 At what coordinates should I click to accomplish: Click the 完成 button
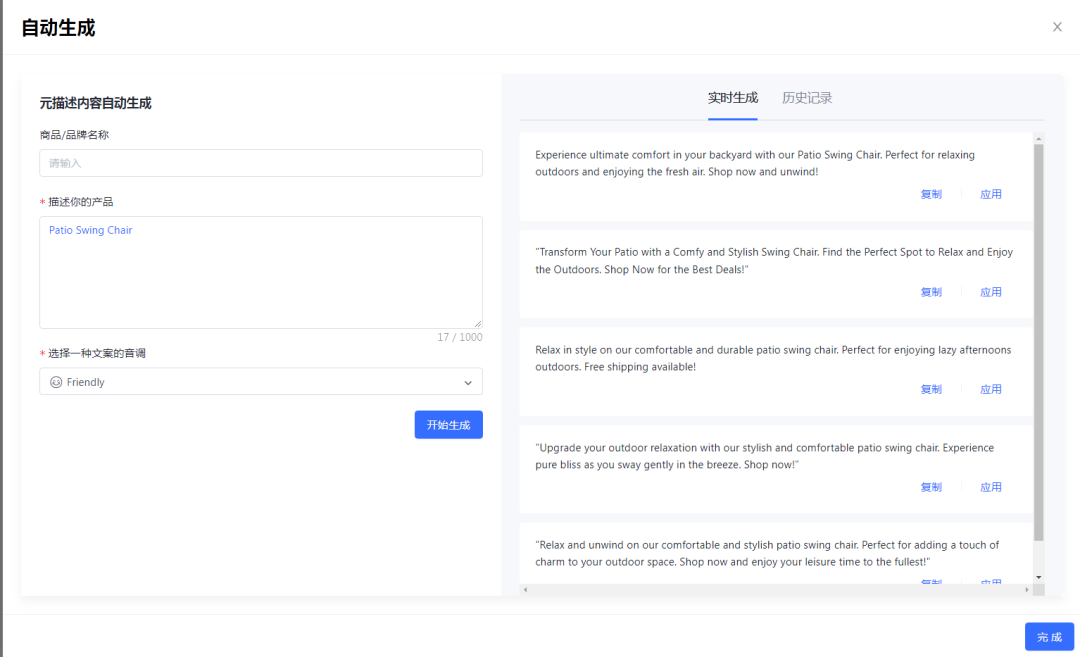point(1048,637)
